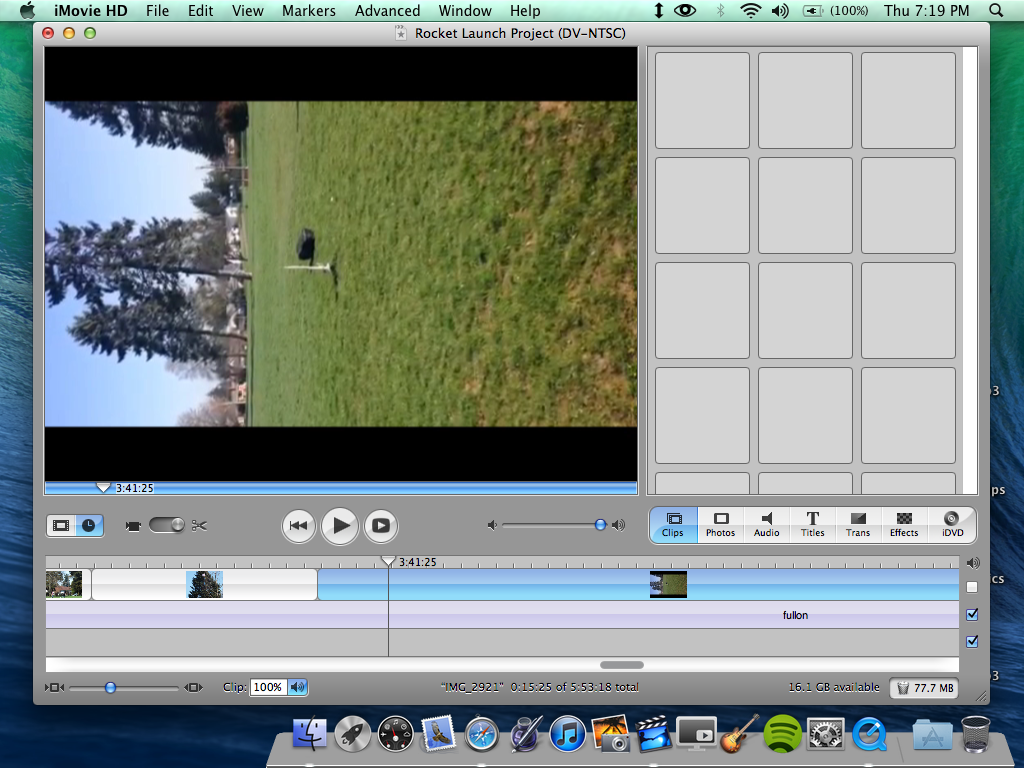This screenshot has height=768, width=1024.
Task: Switch to timeline viewer mode
Action: pyautogui.click(x=89, y=525)
